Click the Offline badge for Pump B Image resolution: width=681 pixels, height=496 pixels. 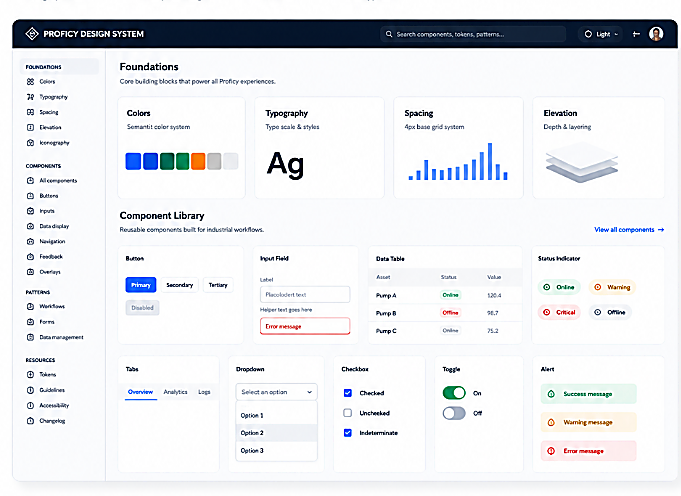click(450, 313)
